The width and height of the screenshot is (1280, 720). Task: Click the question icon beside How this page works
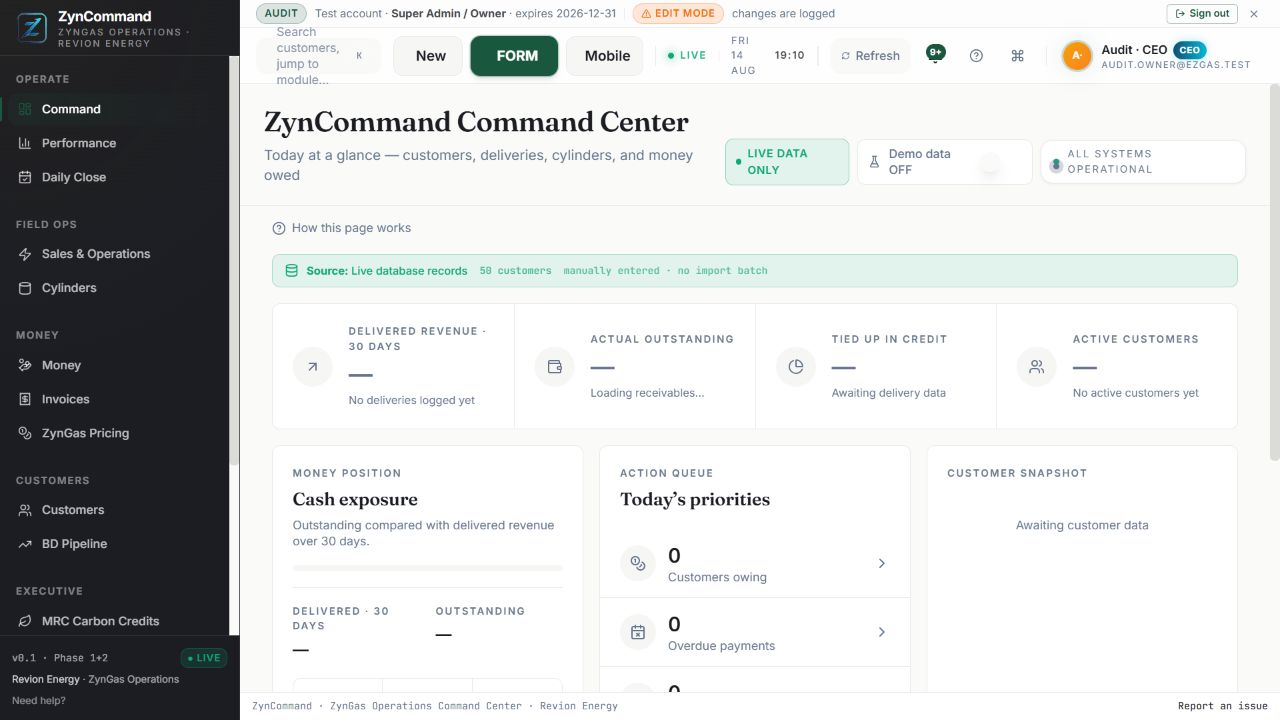(279, 228)
